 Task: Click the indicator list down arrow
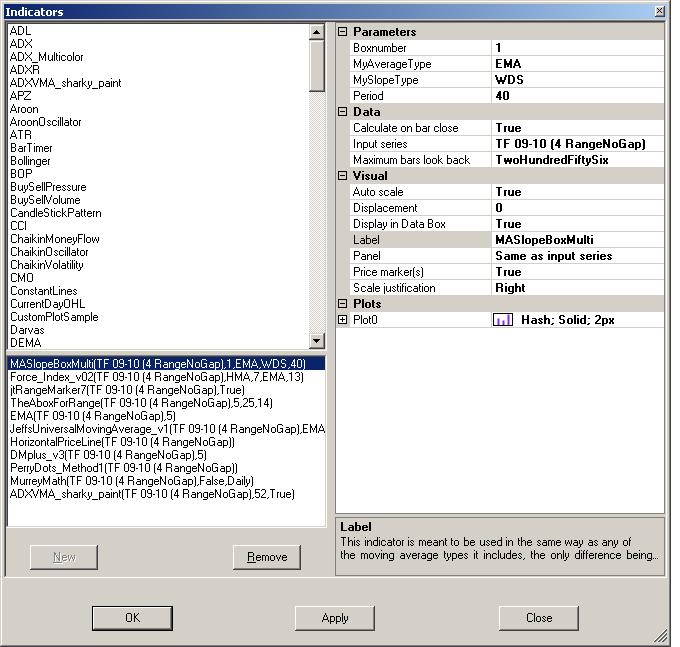pos(317,341)
